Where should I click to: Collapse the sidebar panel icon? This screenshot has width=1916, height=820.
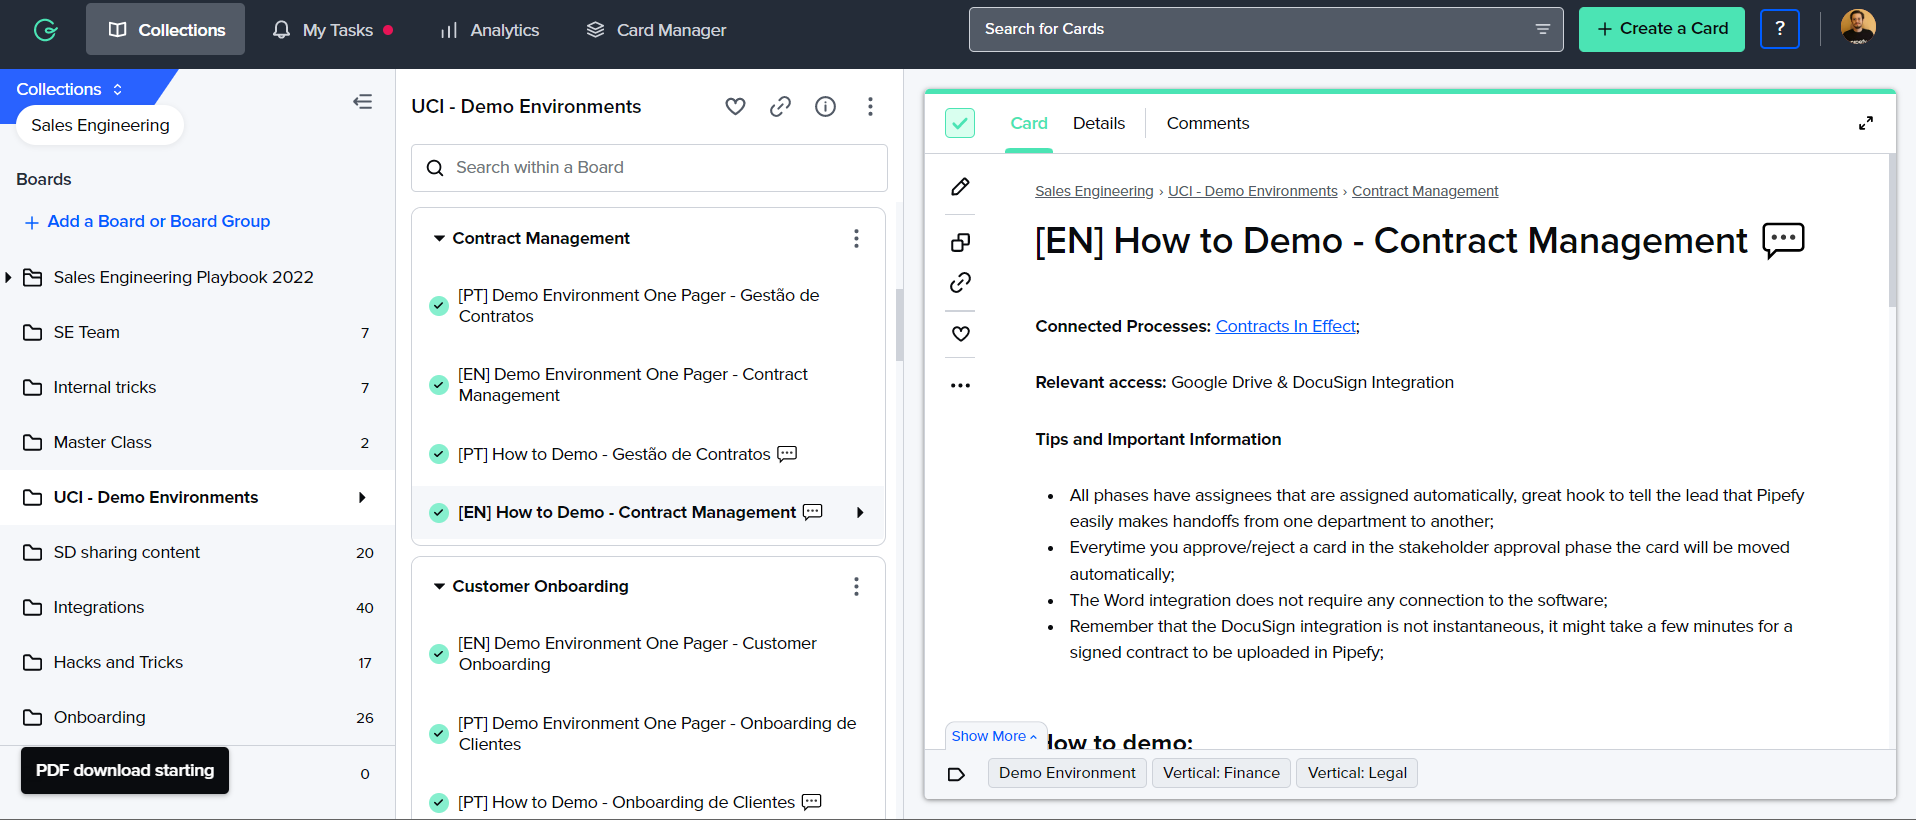pyautogui.click(x=362, y=102)
